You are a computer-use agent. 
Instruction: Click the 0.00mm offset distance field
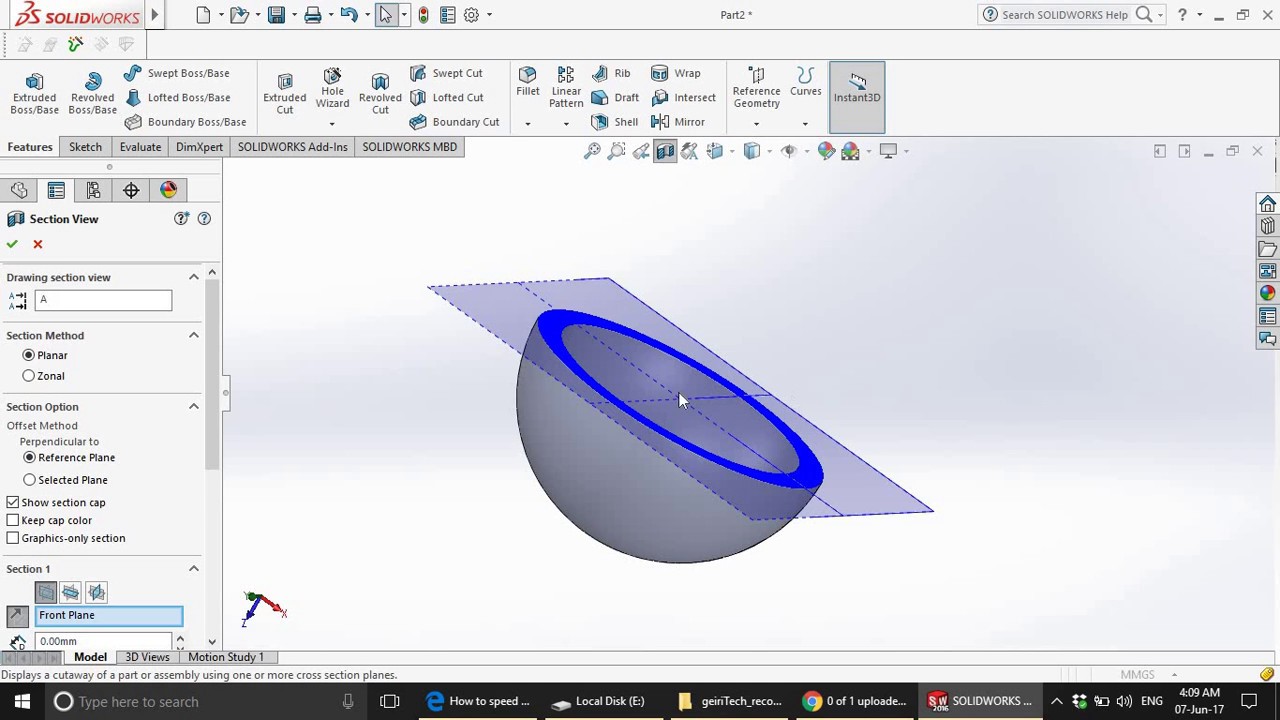point(103,641)
